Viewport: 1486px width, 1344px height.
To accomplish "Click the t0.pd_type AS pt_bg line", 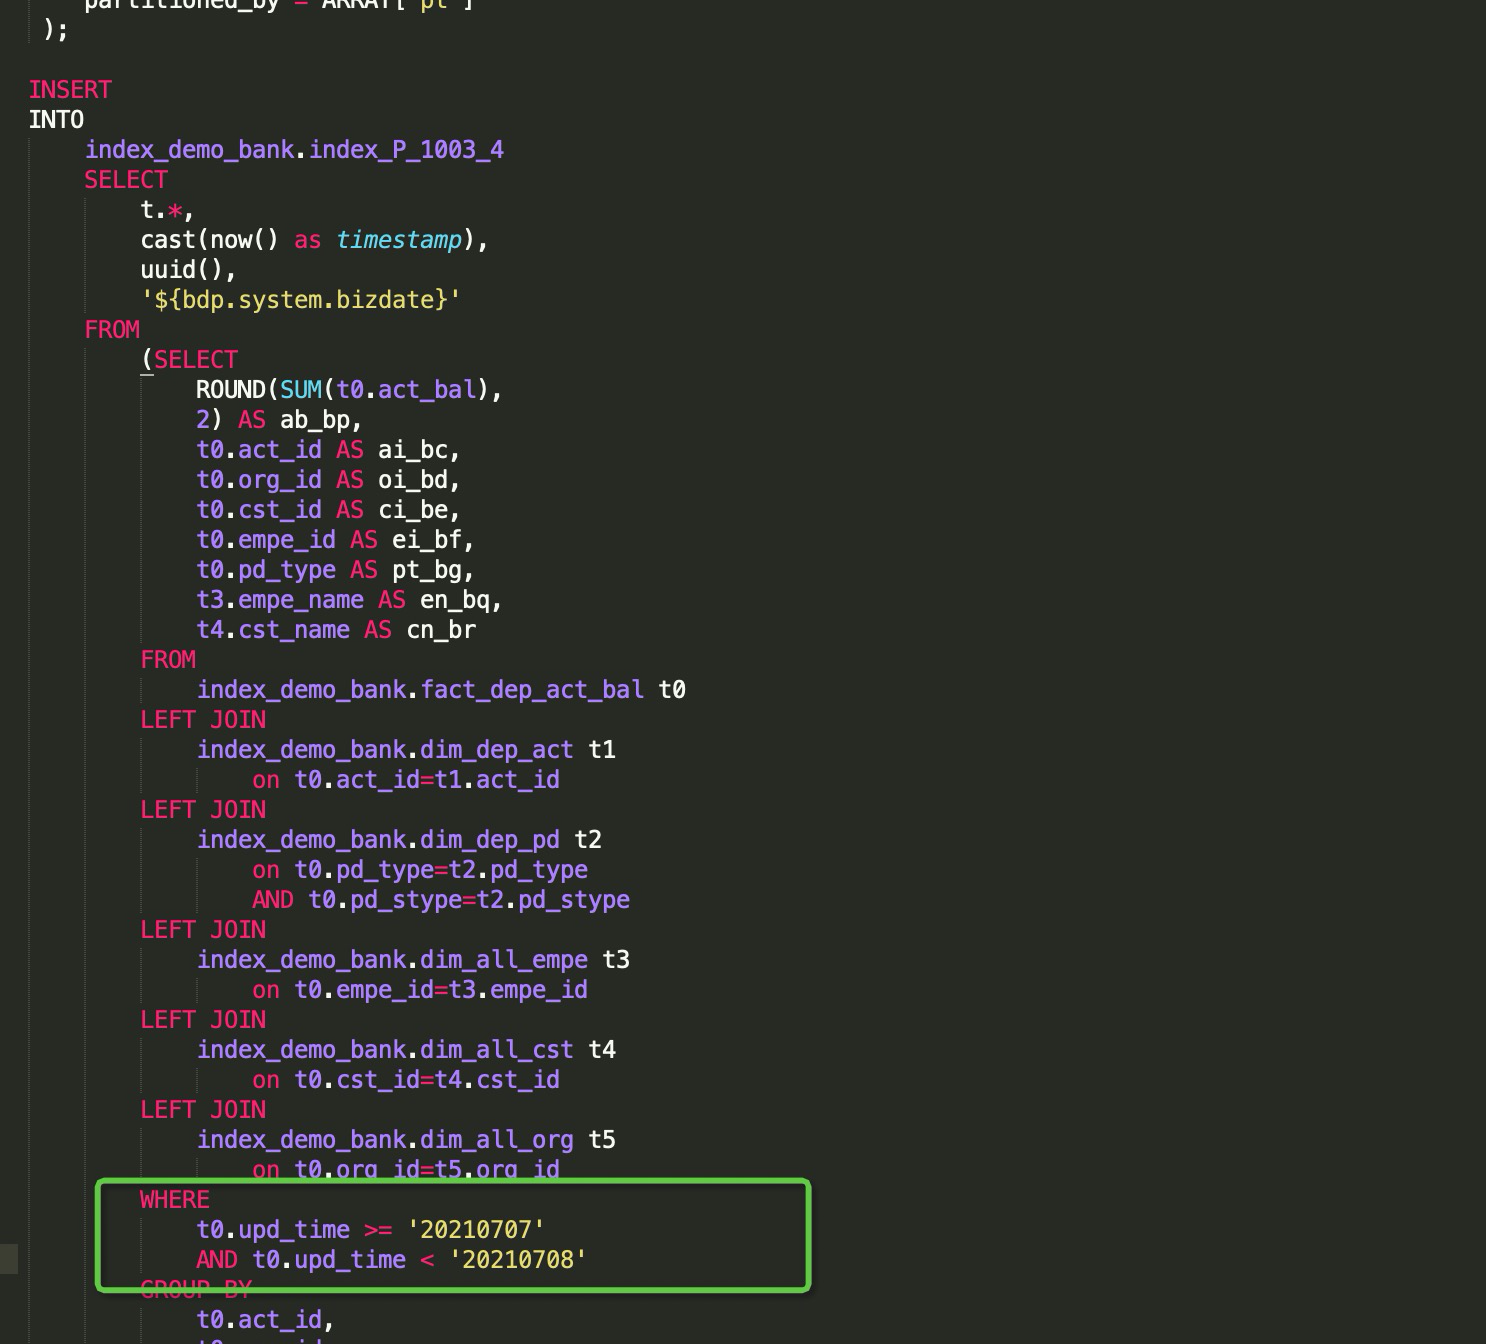I will tap(335, 570).
